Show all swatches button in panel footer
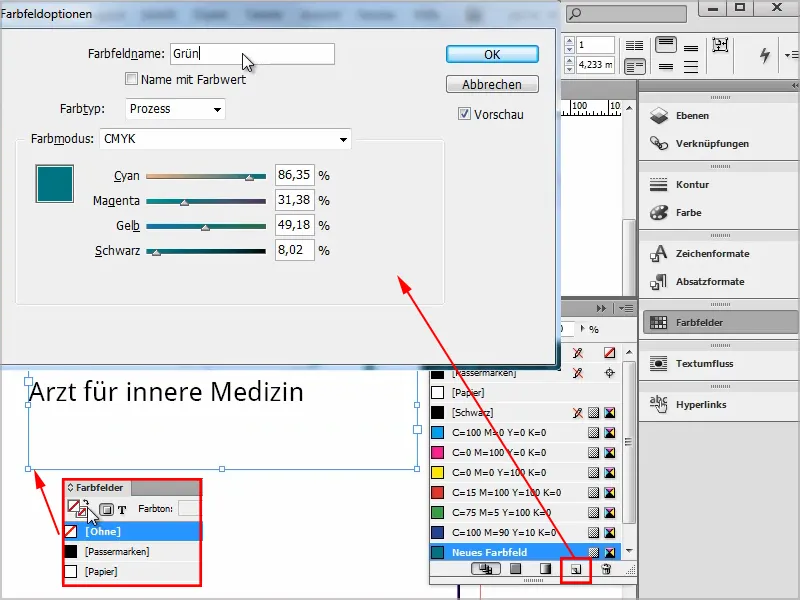Viewport: 800px width, 600px height. pos(486,569)
